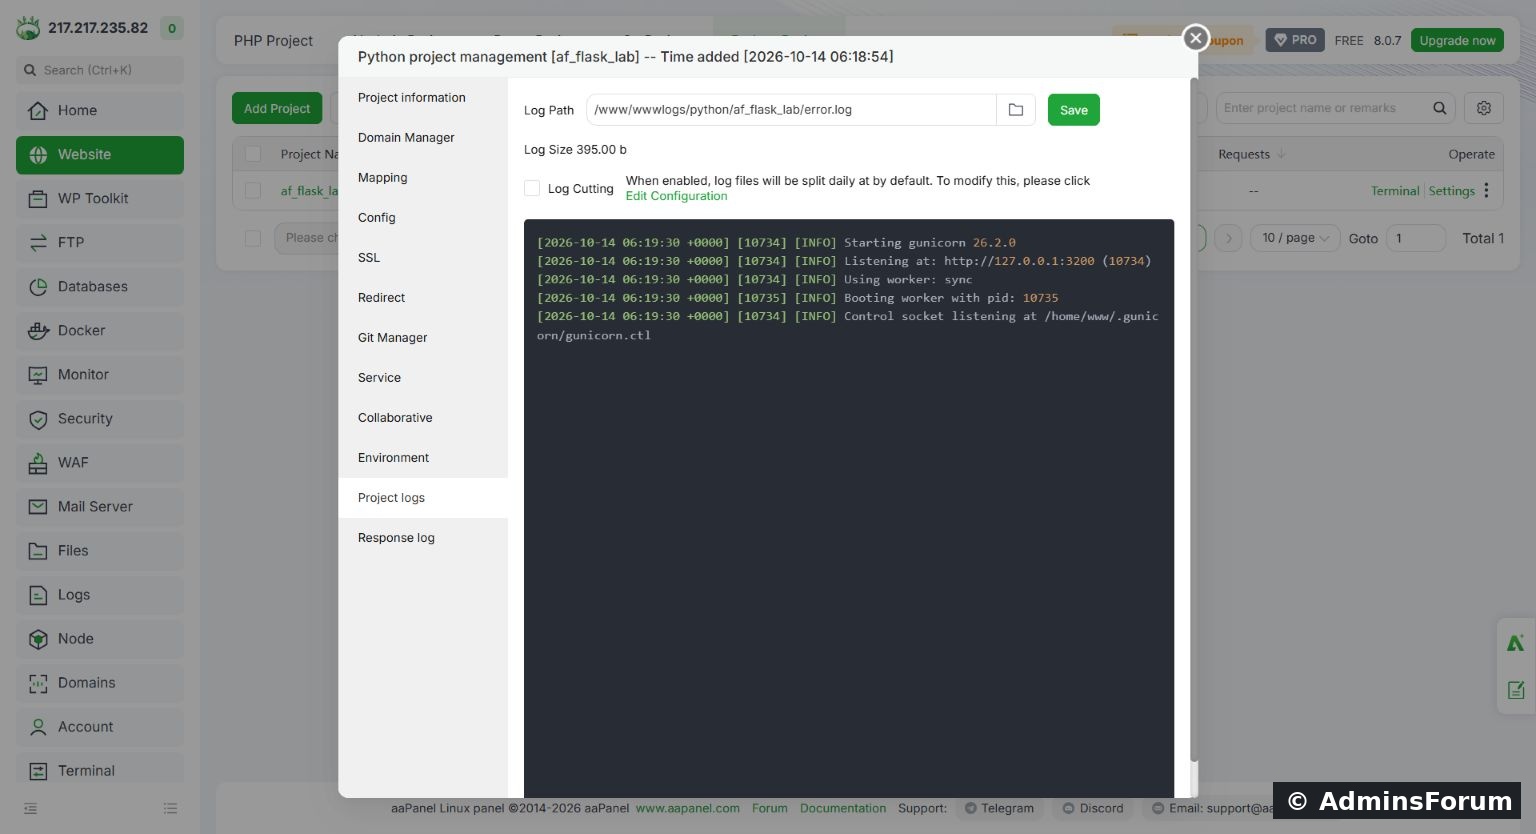Click the Home icon in sidebar
Viewport: 1536px width, 834px height.
pyautogui.click(x=38, y=110)
